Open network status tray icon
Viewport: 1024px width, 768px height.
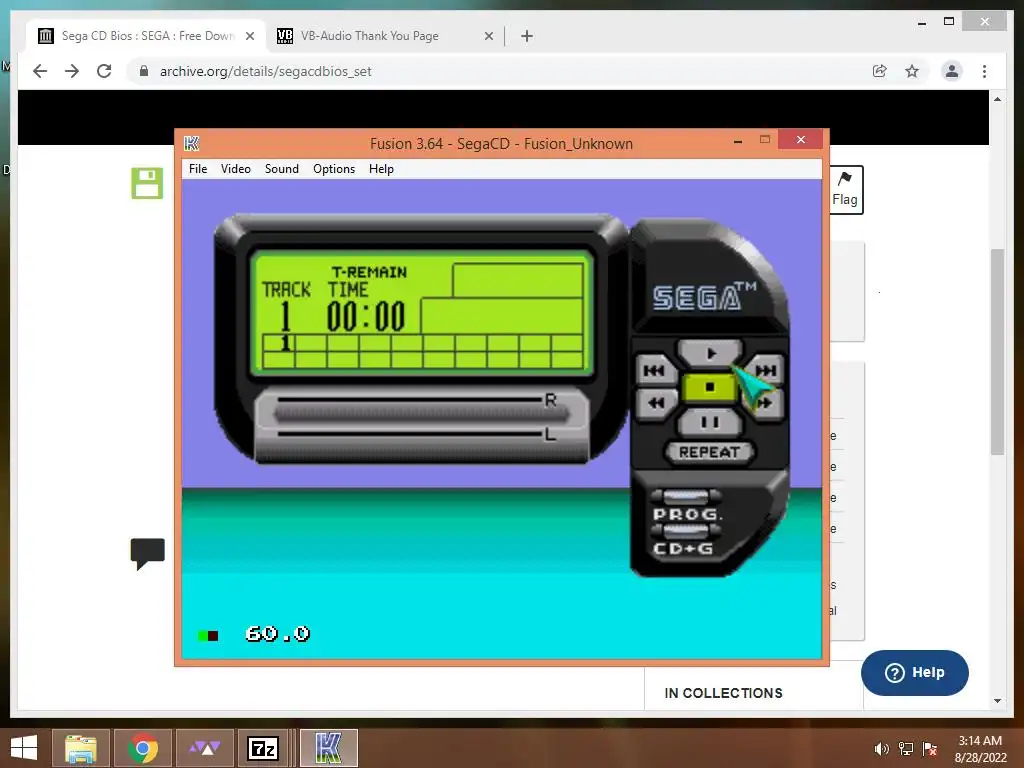coord(906,749)
